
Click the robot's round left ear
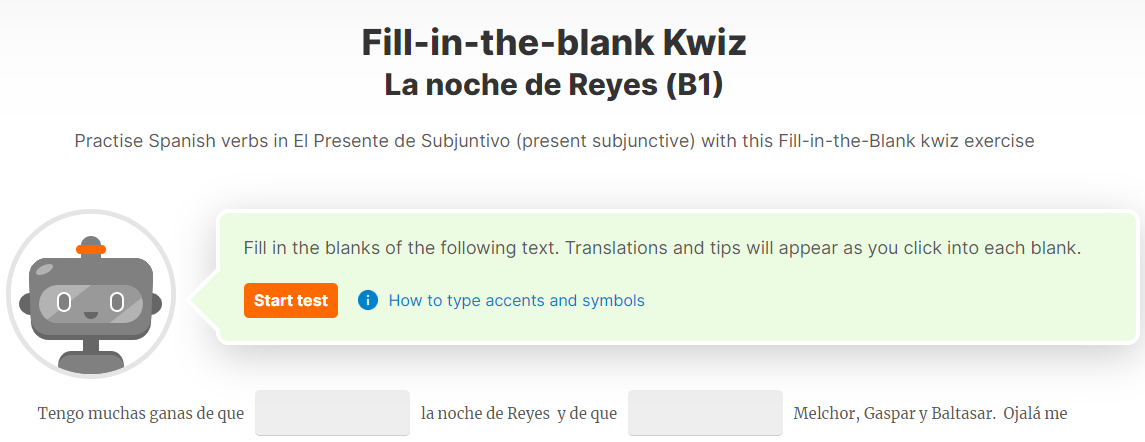(x=24, y=302)
